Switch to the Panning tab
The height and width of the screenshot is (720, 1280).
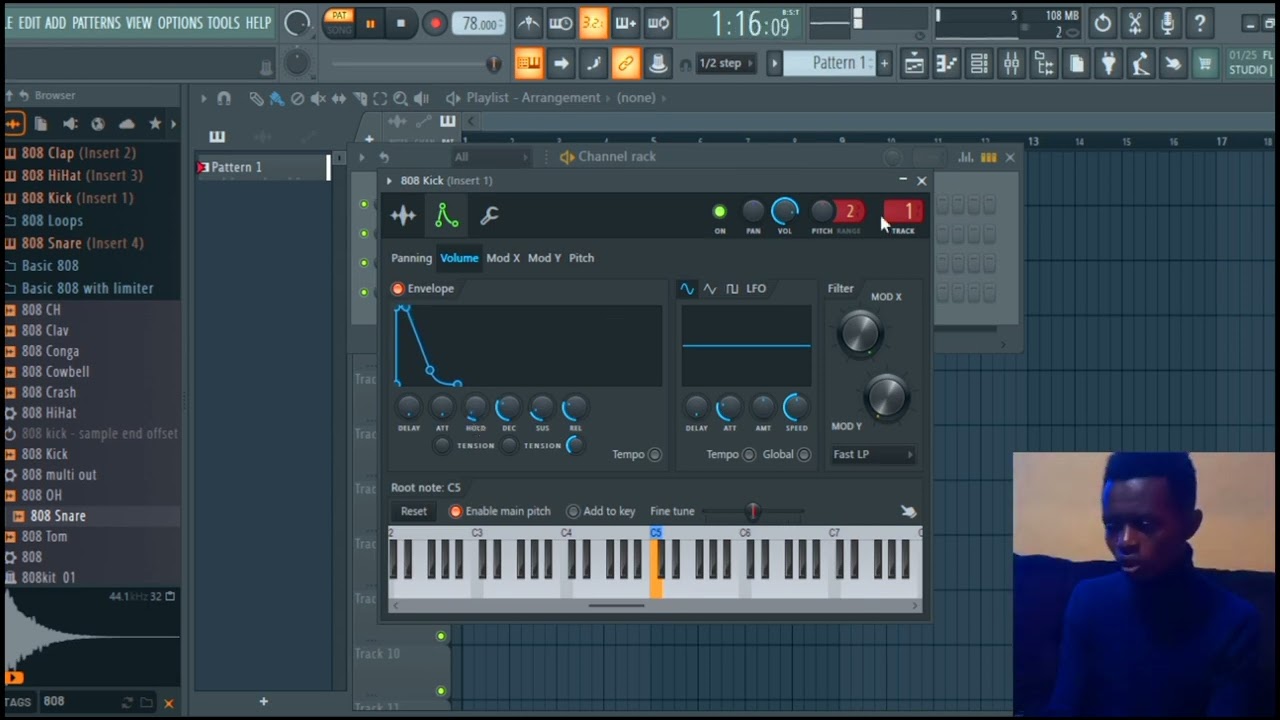point(411,258)
